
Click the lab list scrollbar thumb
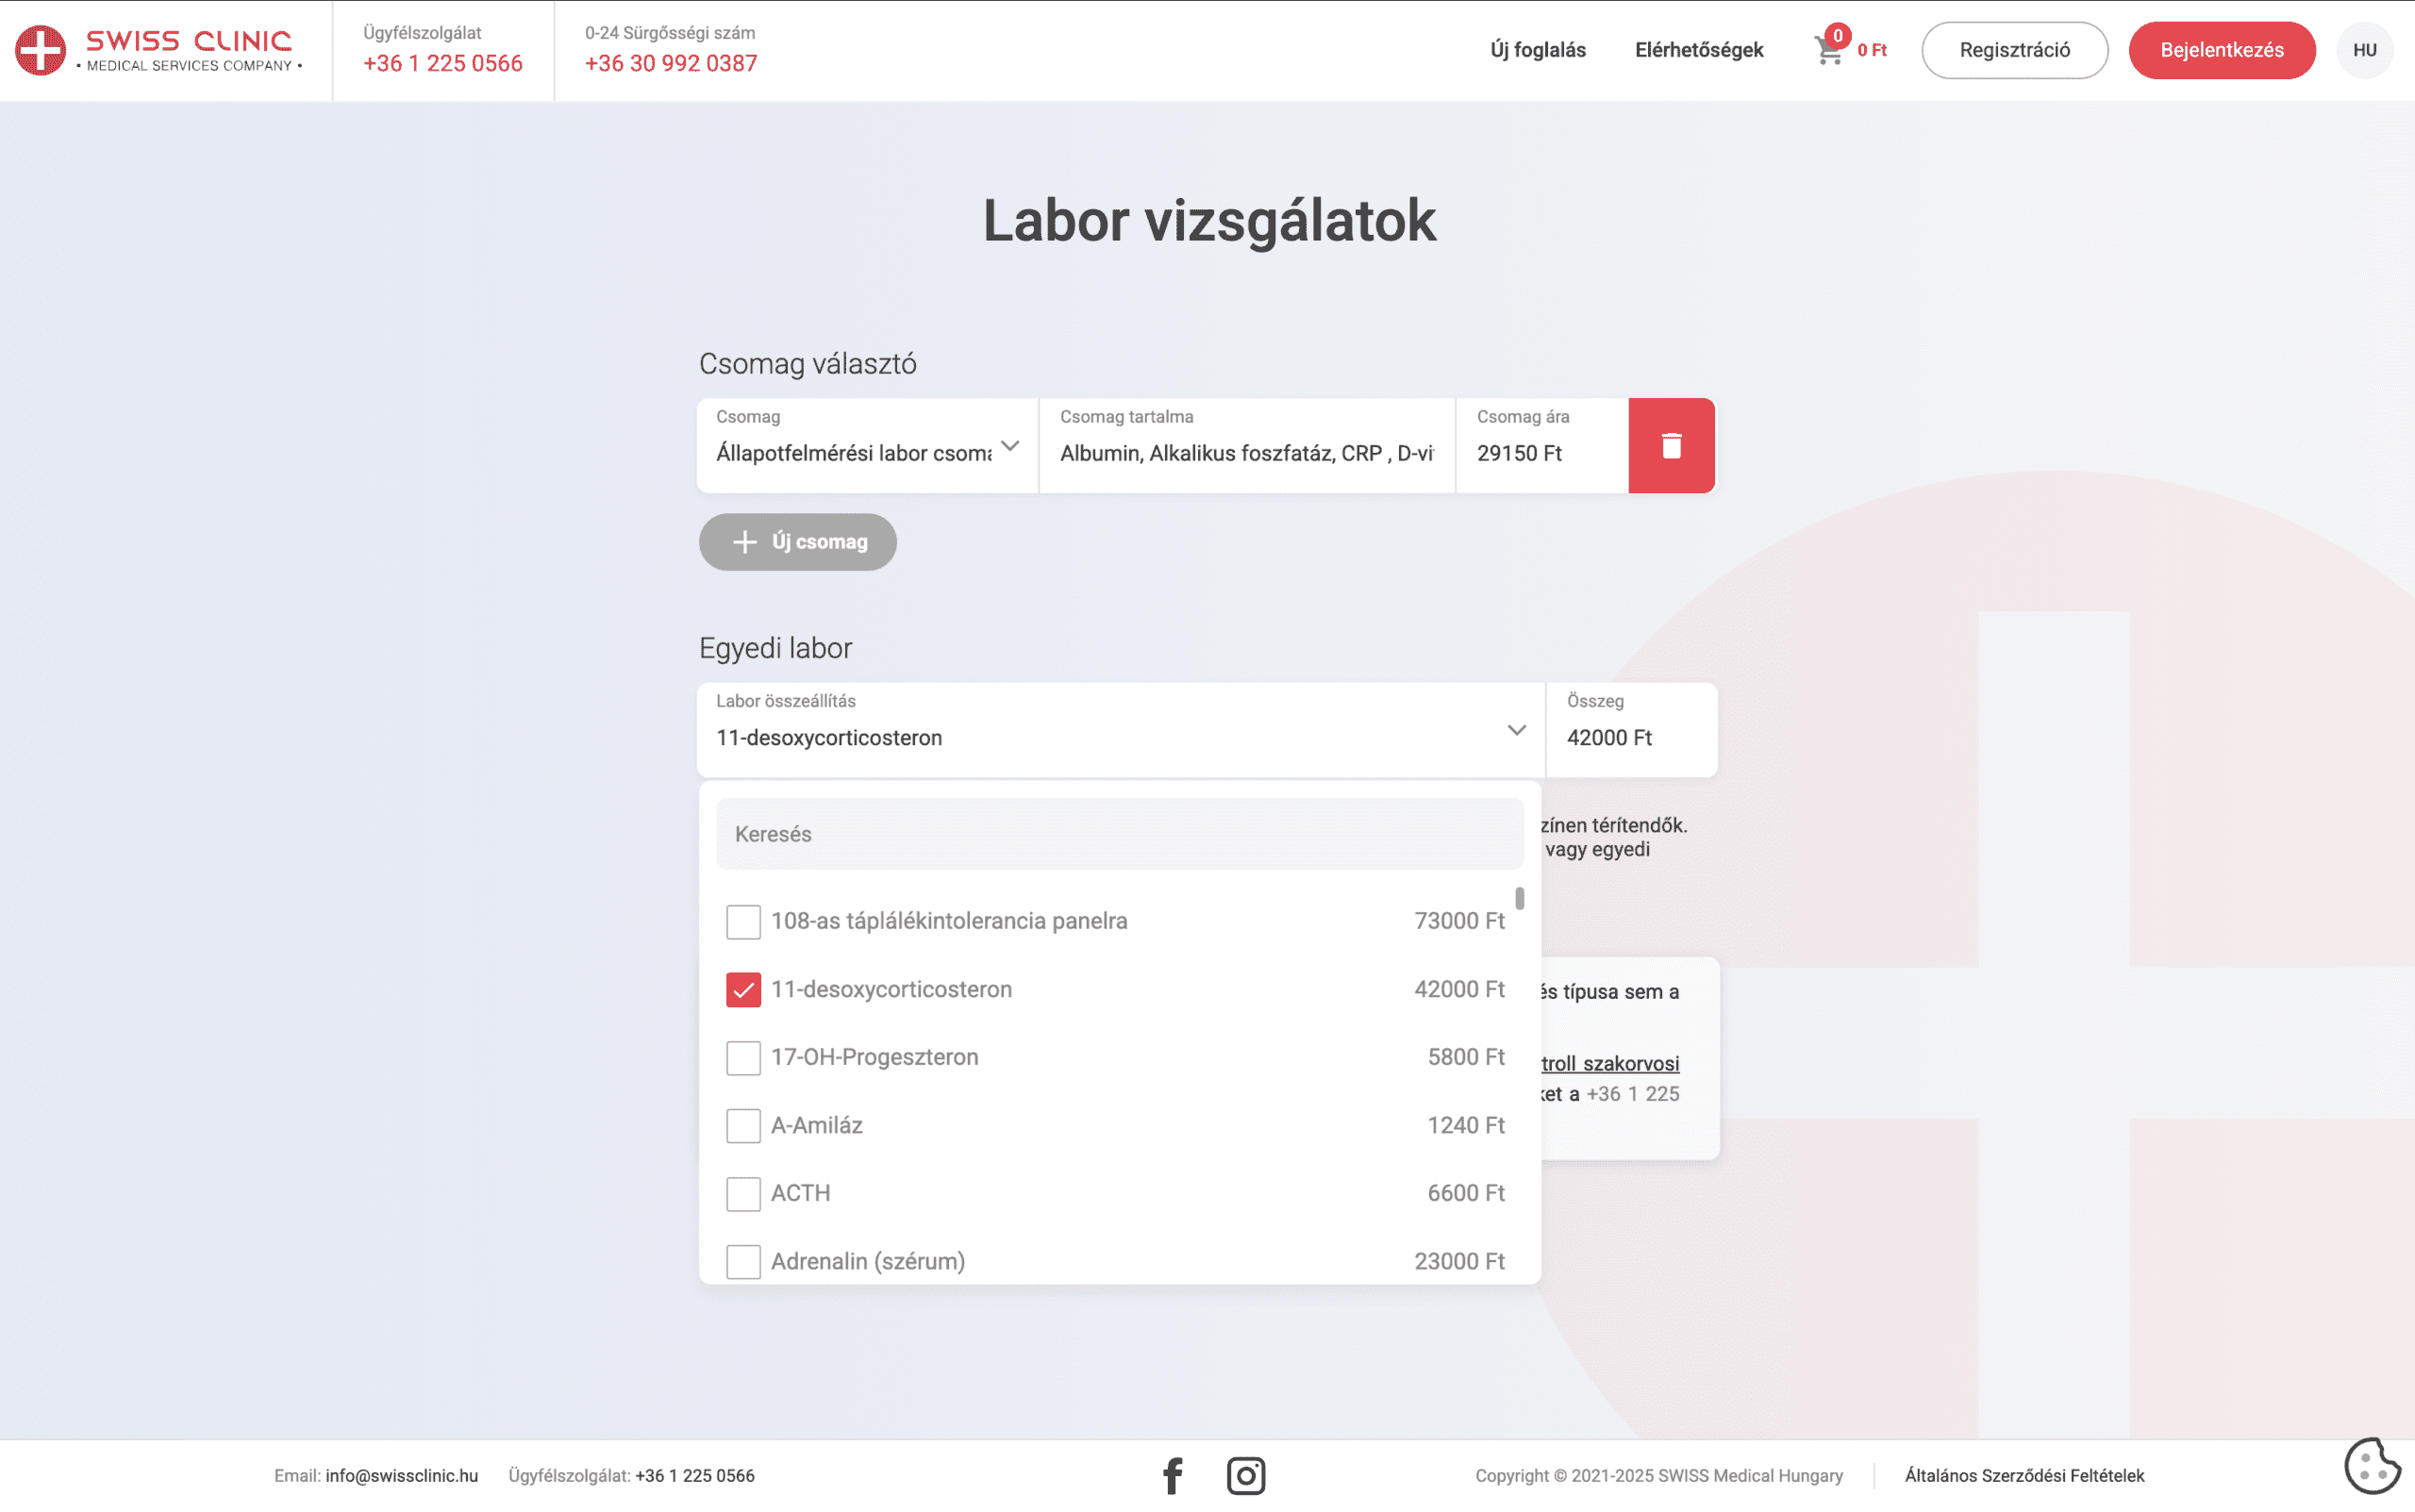click(x=1519, y=898)
